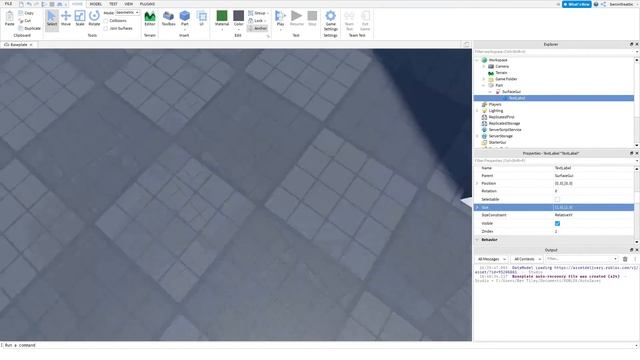Image resolution: width=640 pixels, height=360 pixels.
Task: Select ReplicatedStorage in Explorer
Action: (x=504, y=123)
